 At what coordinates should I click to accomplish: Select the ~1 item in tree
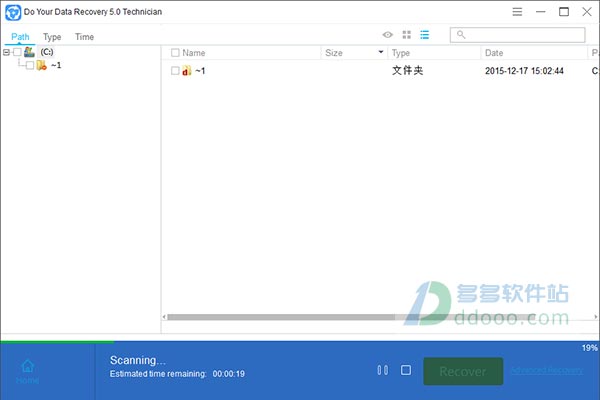point(56,65)
